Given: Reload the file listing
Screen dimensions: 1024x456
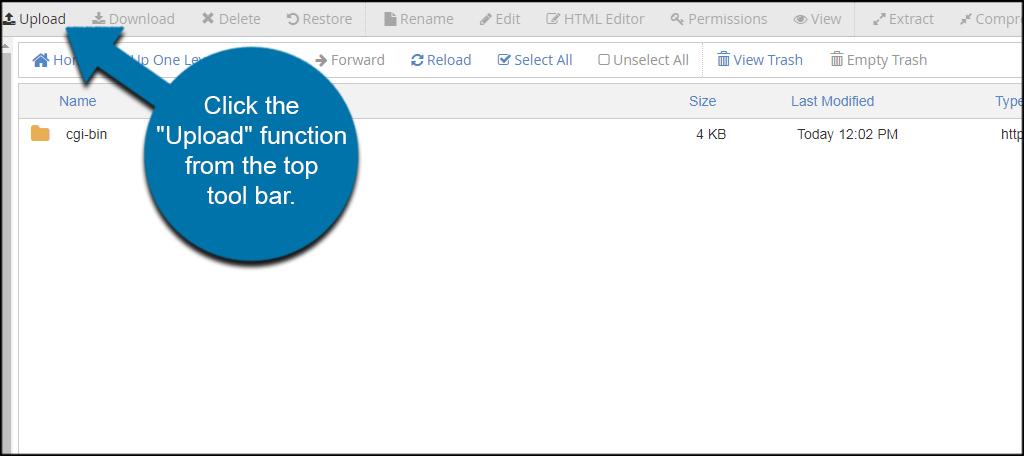Looking at the screenshot, I should pos(441,60).
